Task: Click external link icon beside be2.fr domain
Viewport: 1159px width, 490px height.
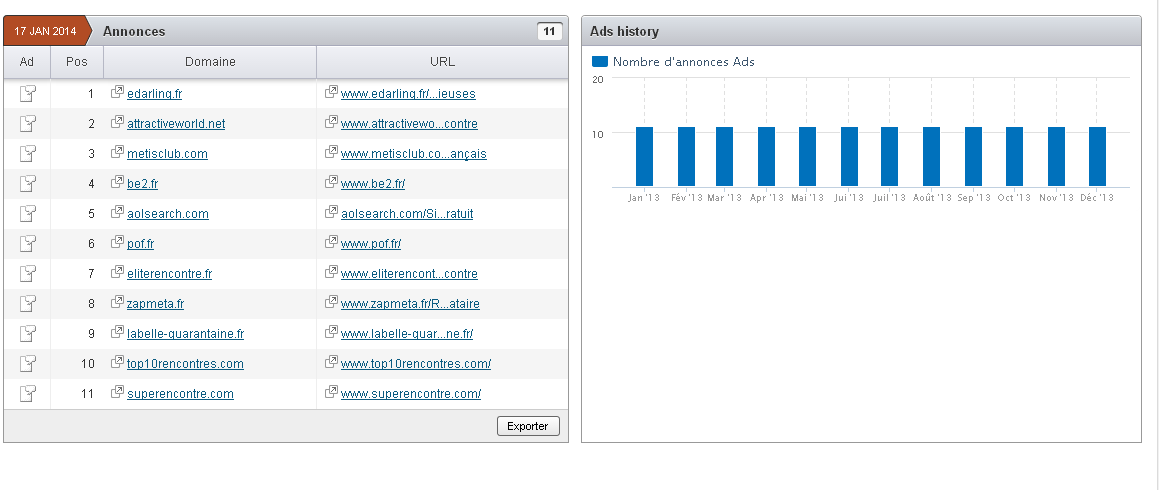Action: pos(117,183)
